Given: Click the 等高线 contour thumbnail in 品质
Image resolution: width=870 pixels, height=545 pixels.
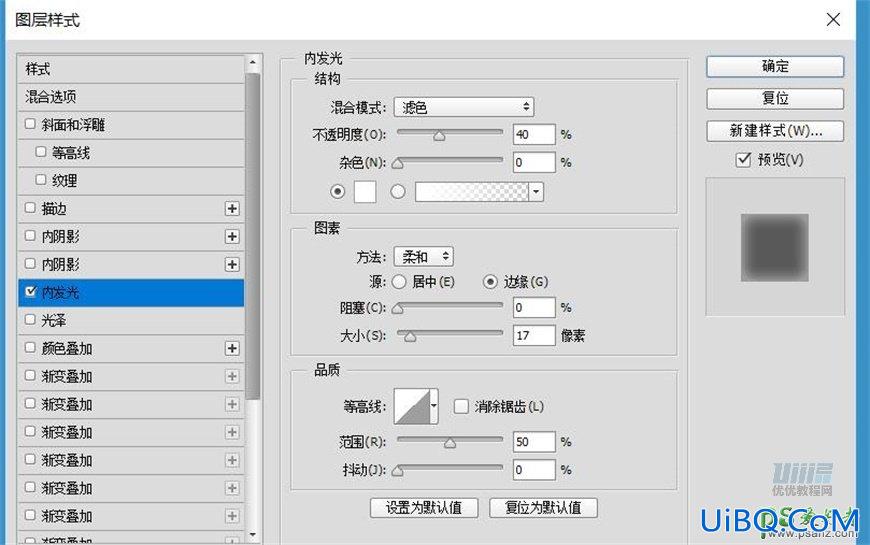Looking at the screenshot, I should [x=412, y=406].
